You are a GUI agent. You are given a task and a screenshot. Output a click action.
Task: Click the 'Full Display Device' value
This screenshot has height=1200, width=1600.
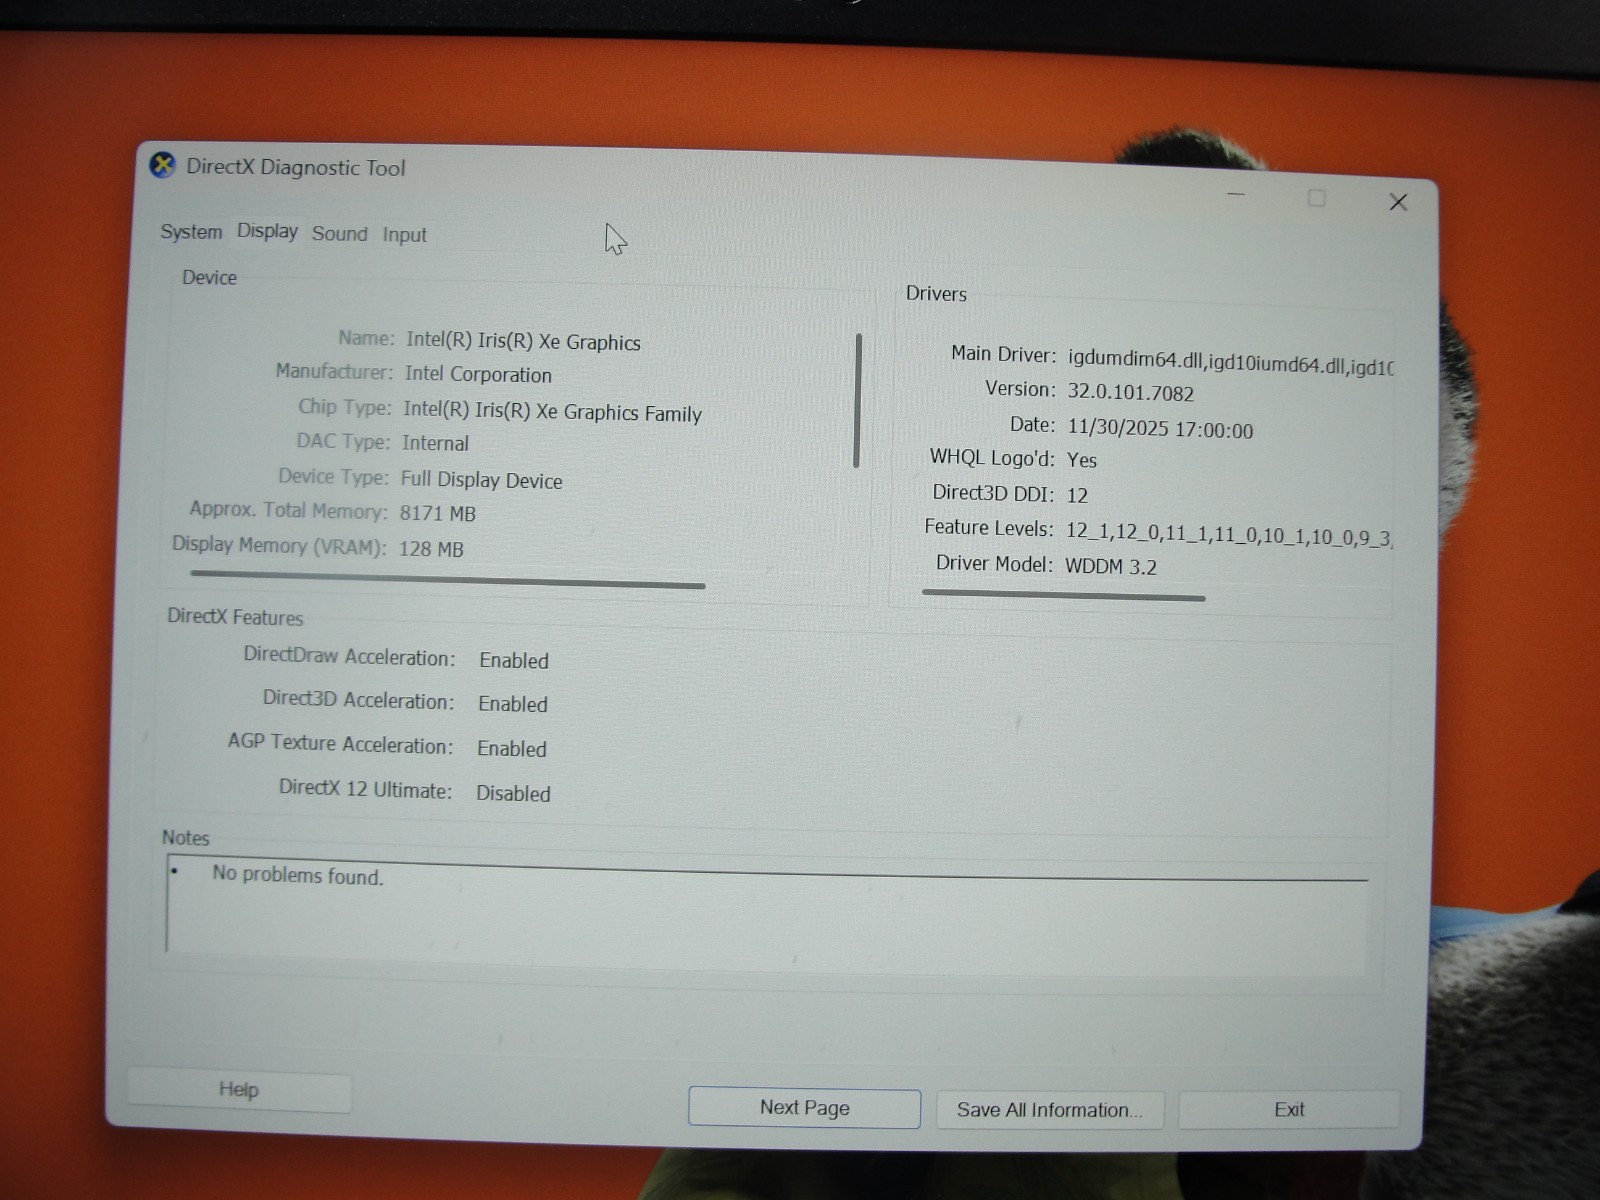tap(481, 480)
